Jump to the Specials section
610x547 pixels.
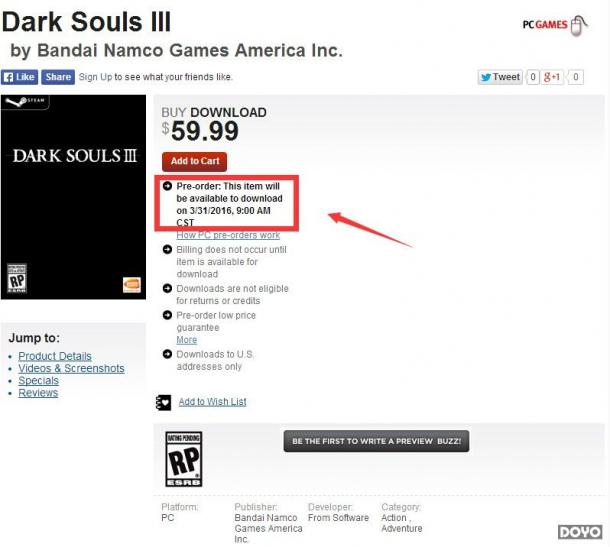(39, 380)
